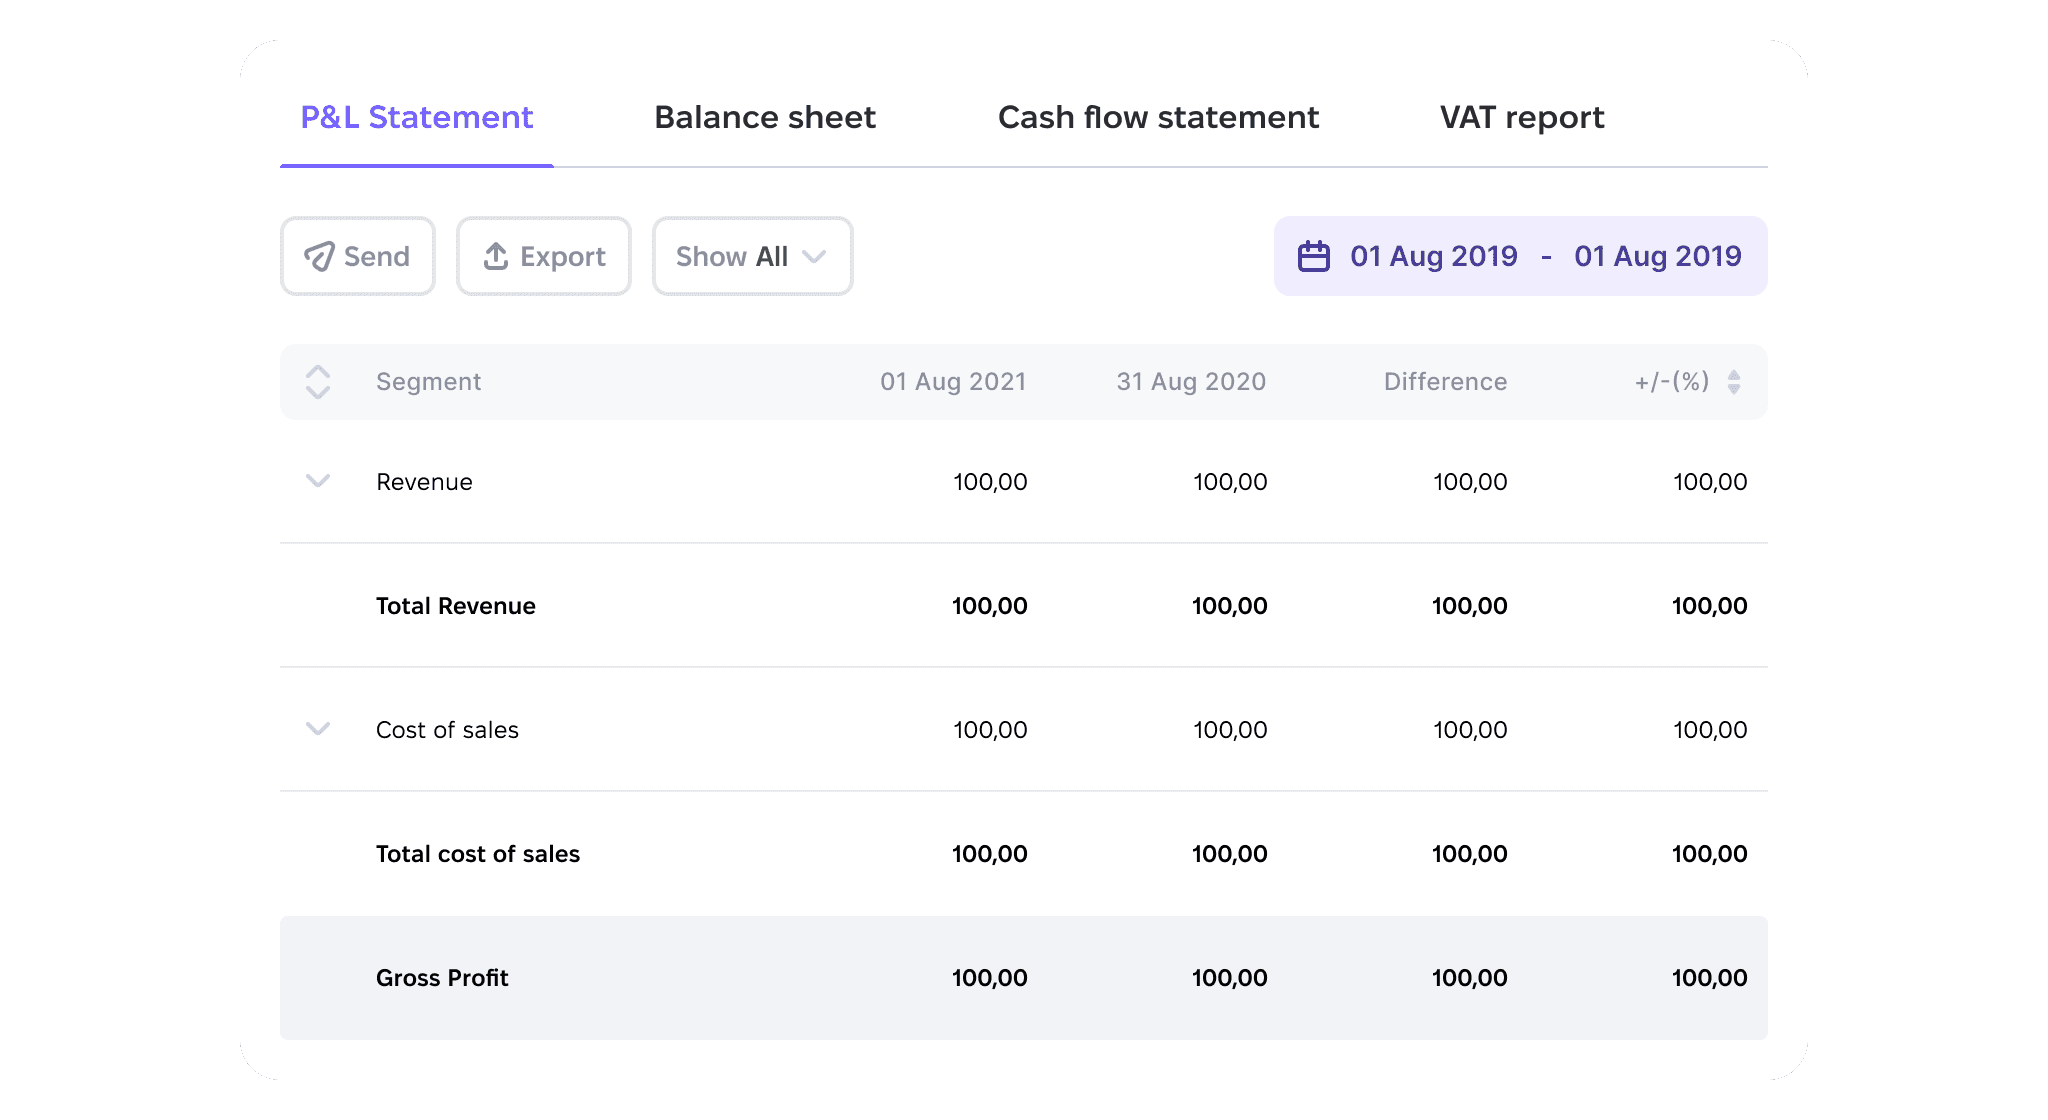Click the Difference column header
This screenshot has height=1120, width=2048.
coord(1445,382)
